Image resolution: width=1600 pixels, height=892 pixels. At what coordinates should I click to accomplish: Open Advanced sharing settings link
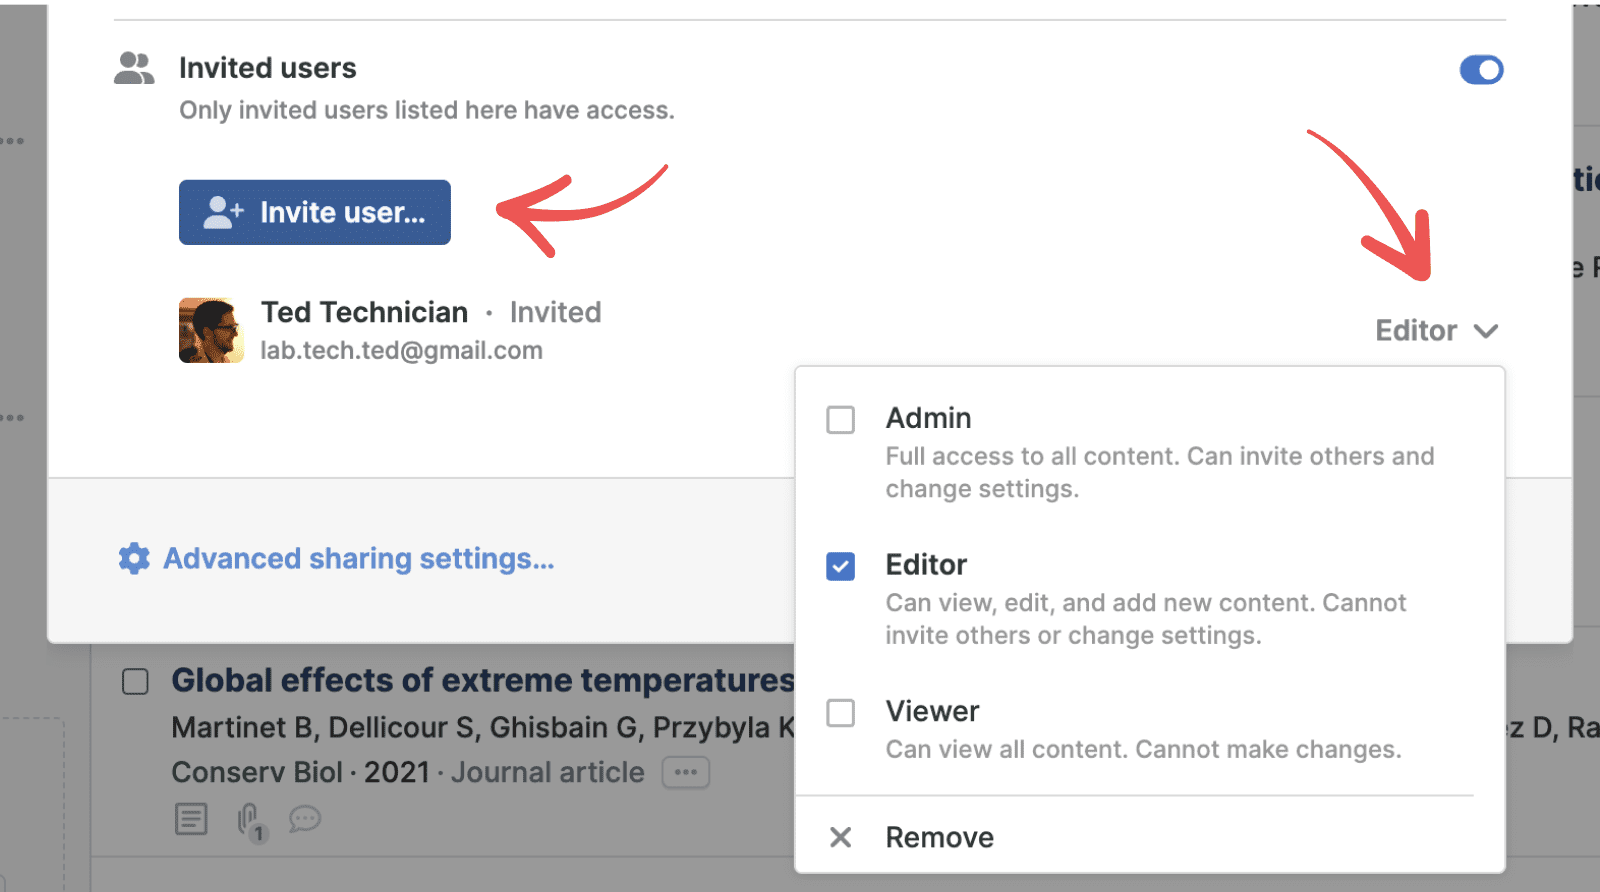coord(358,558)
